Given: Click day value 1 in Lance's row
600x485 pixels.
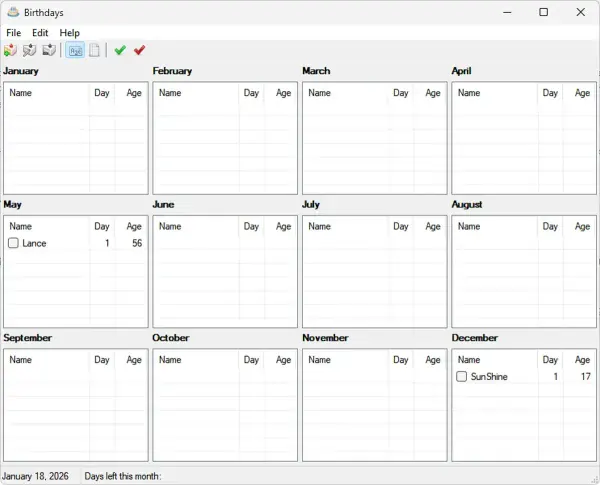Looking at the screenshot, I should click(107, 243).
